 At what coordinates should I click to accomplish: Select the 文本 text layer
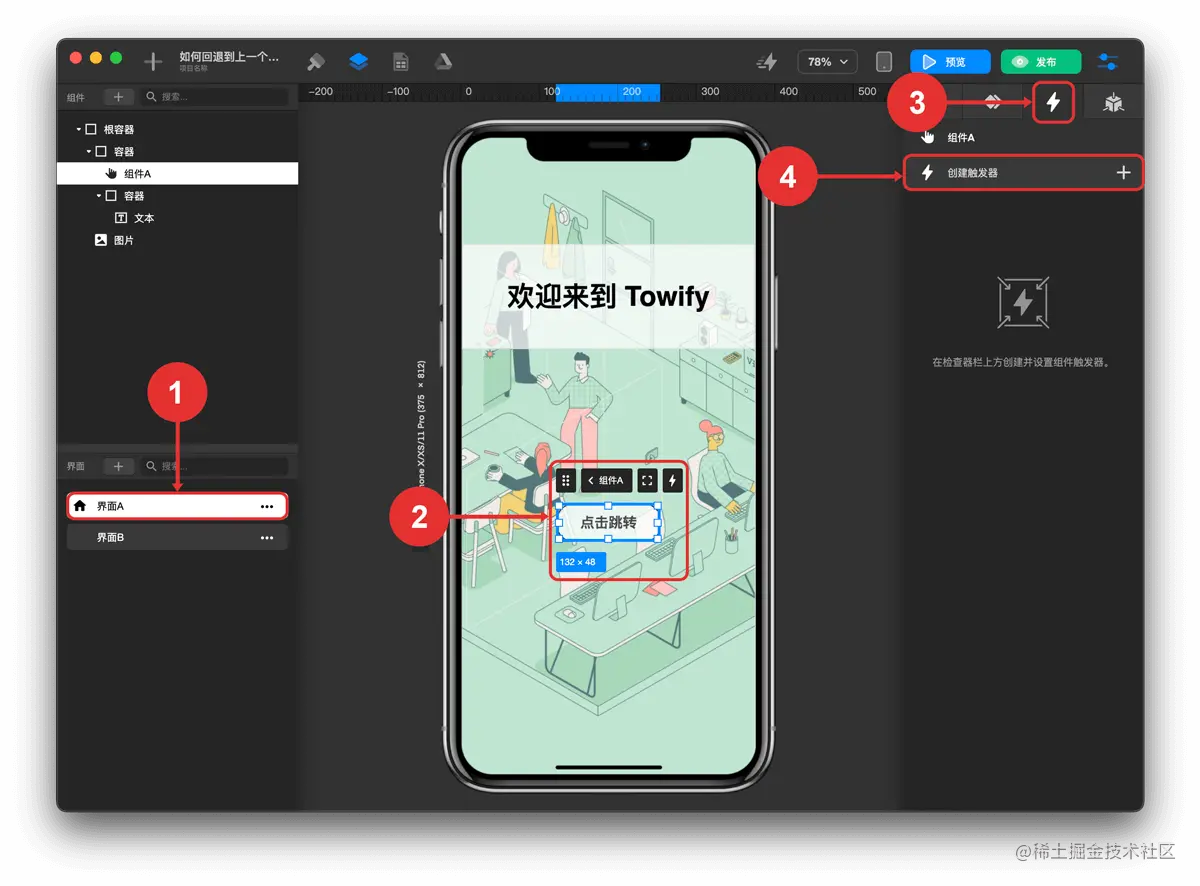pyautogui.click(x=177, y=218)
